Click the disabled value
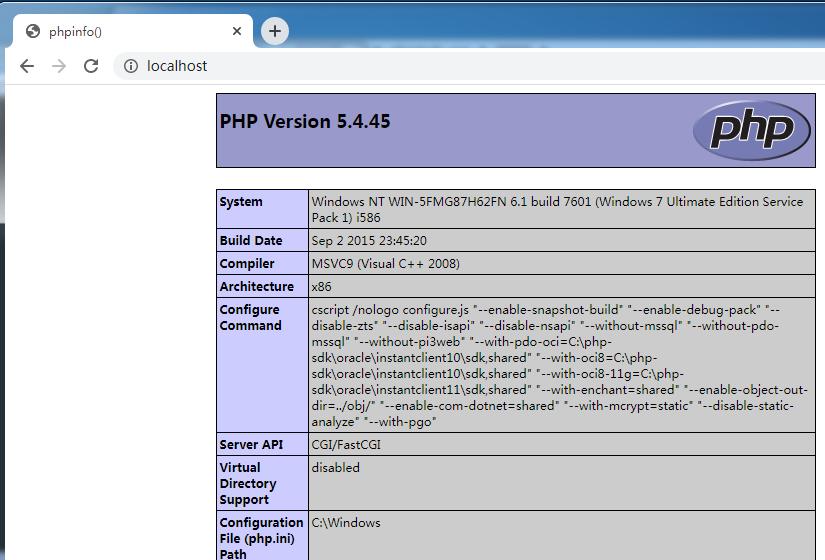The width and height of the screenshot is (825, 560). [336, 467]
